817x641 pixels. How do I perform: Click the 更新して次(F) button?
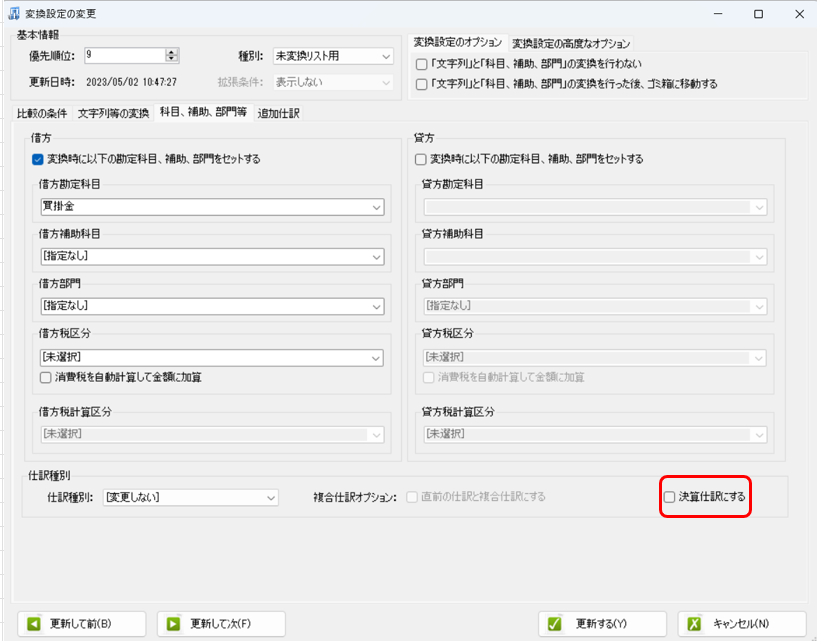[221, 624]
